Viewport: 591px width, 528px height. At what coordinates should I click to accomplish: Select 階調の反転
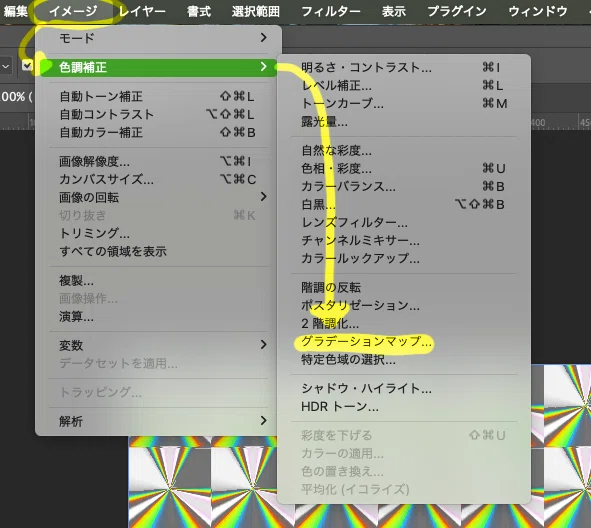pos(404,288)
